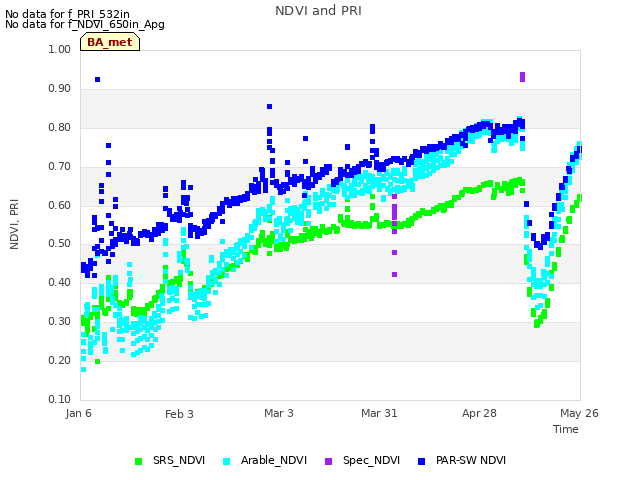This screenshot has height=480, width=640.
Task: Click the blue PAR-SW NDVI legend swatch
Action: [422, 461]
